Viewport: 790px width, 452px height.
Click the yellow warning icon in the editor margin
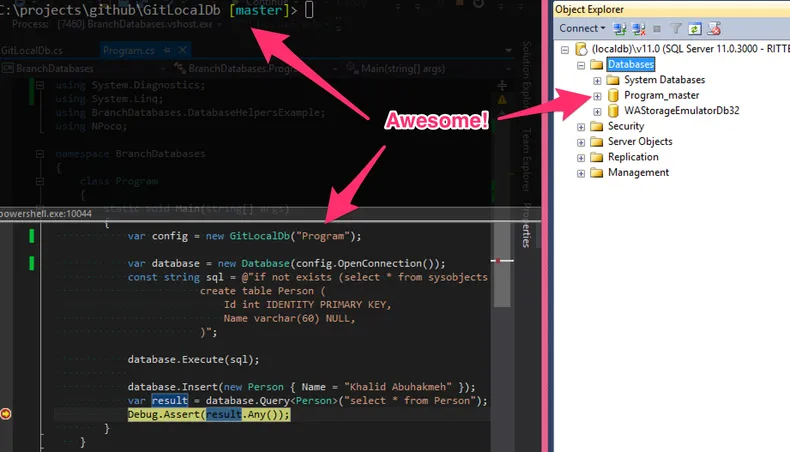tap(502, 100)
